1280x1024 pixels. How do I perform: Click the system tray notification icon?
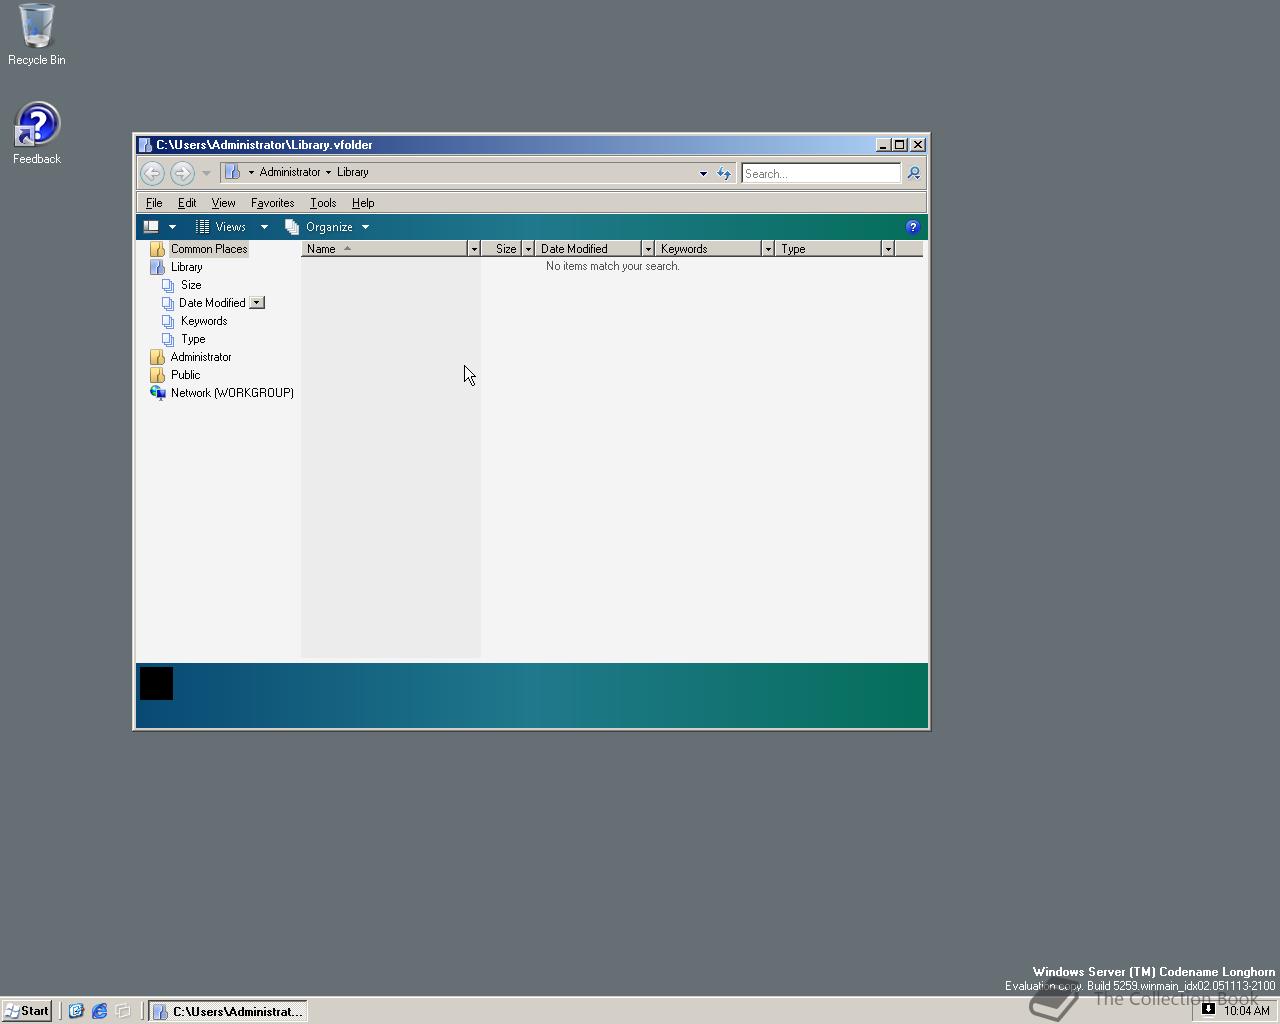(1208, 1009)
